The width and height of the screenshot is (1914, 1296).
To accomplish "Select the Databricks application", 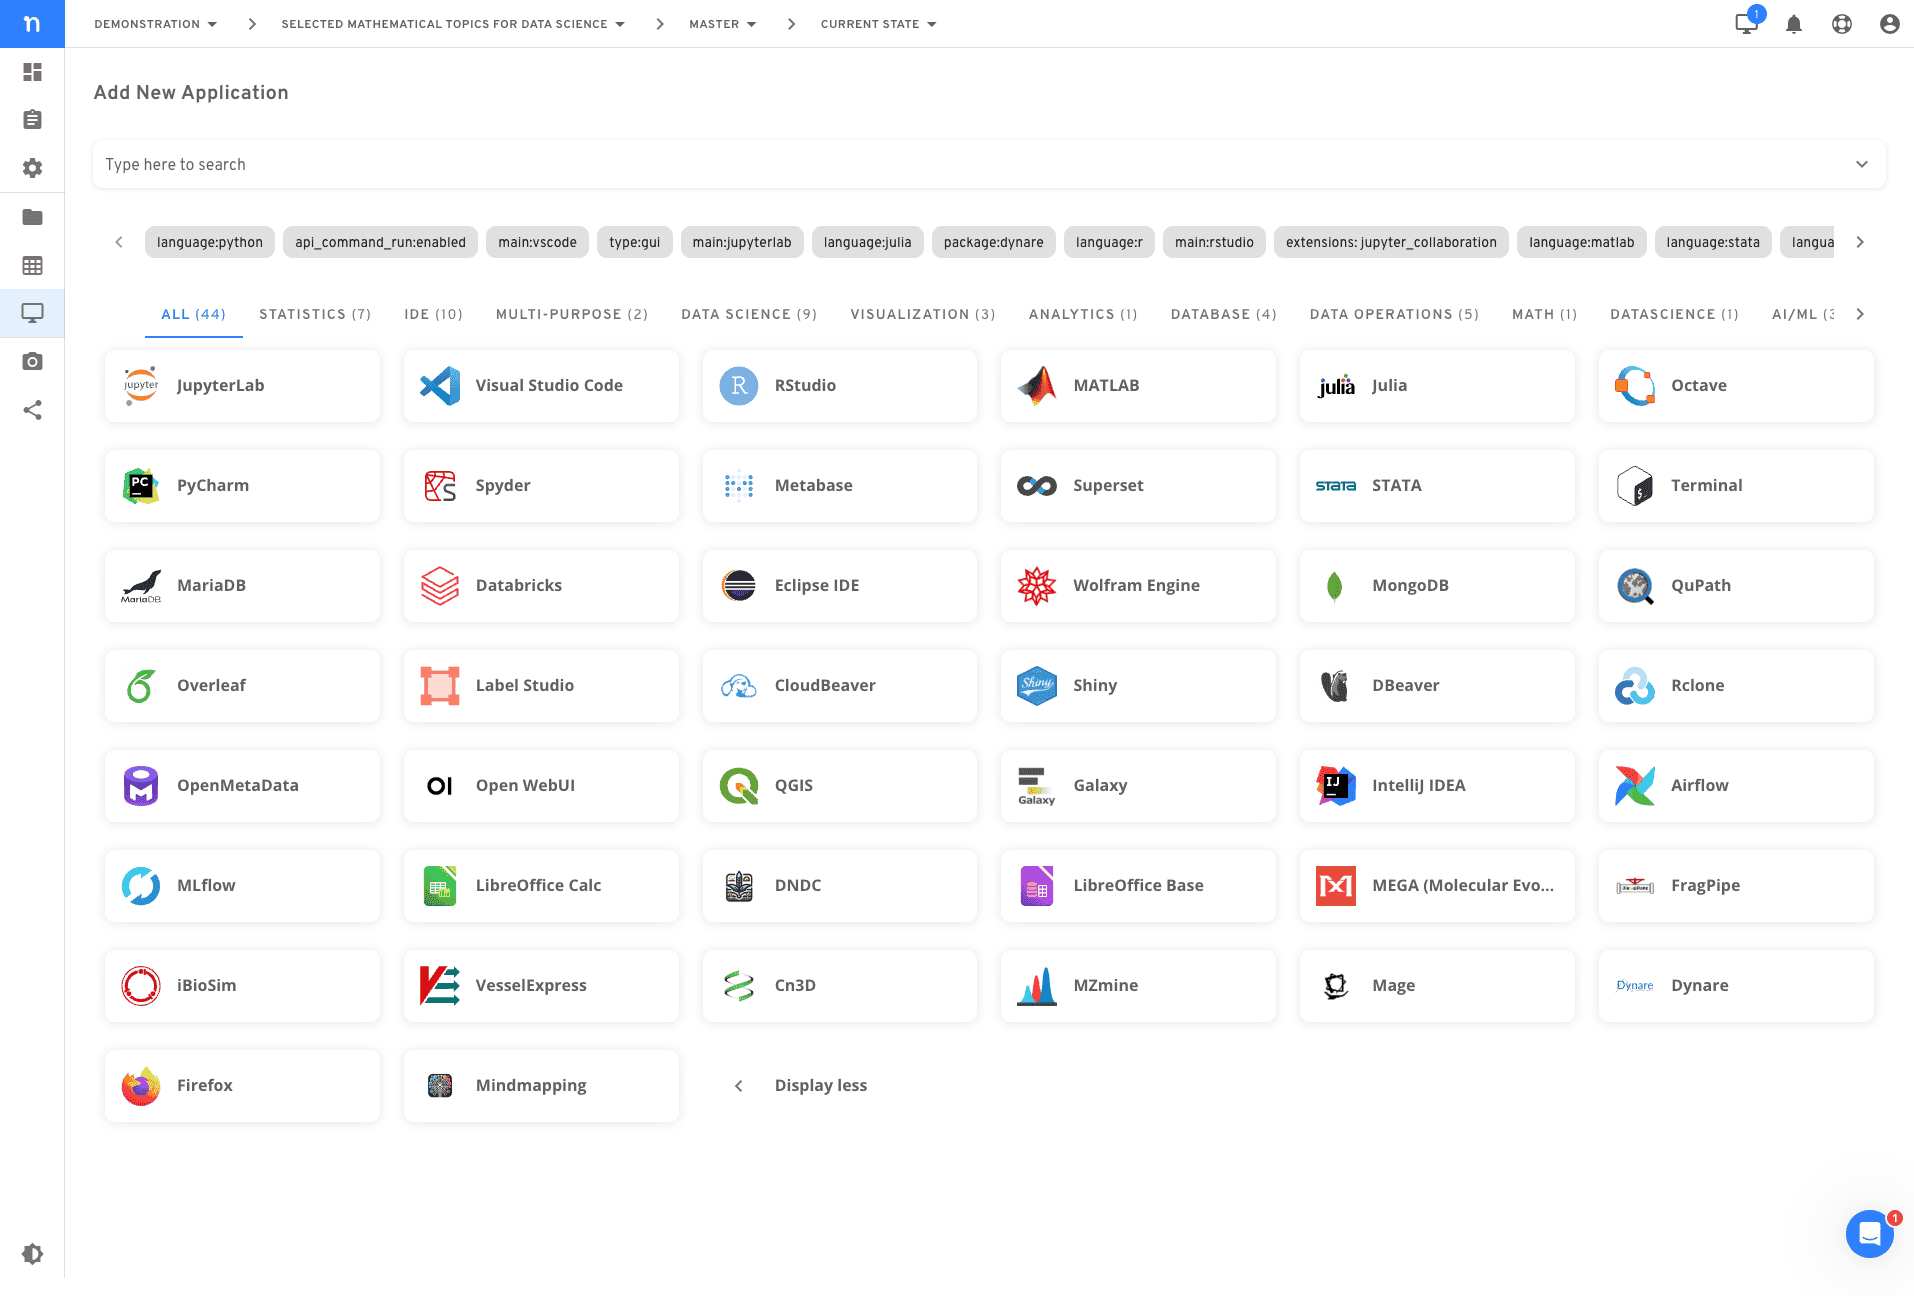I will pyautogui.click(x=541, y=585).
